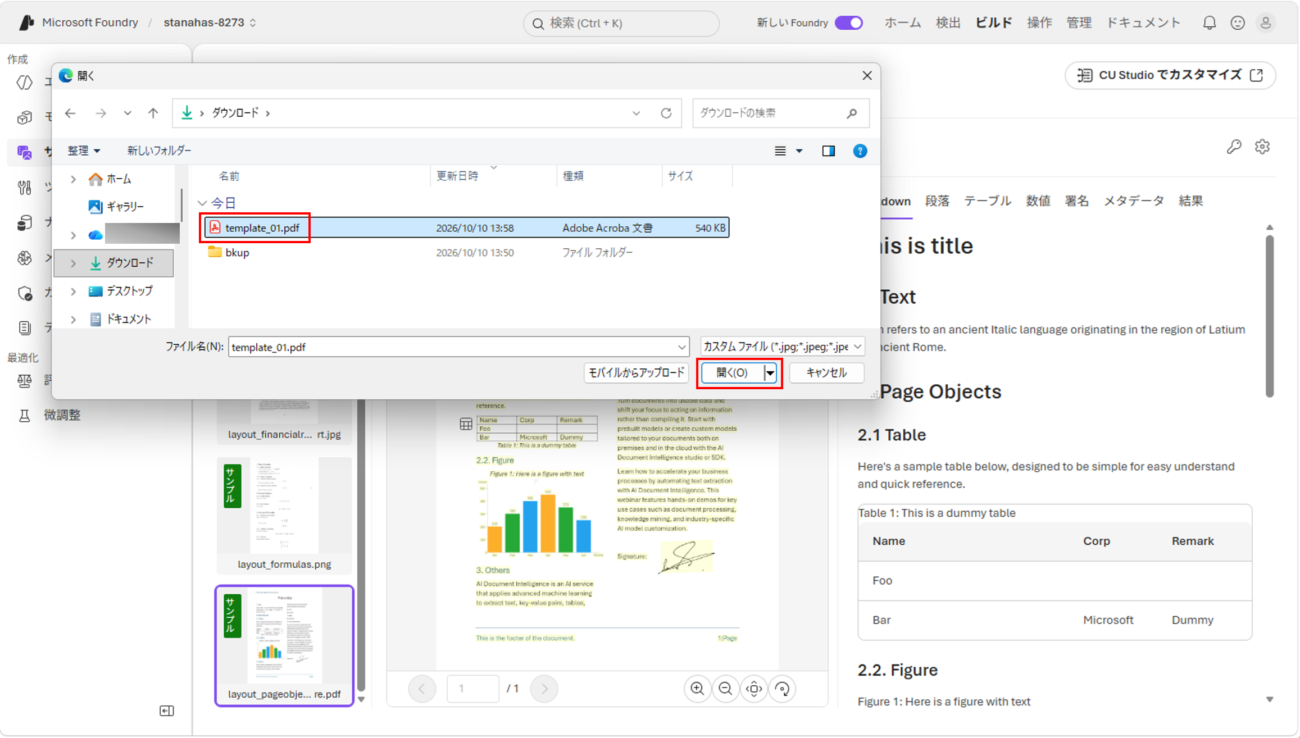The image size is (1300, 738).
Task: Click the feedback smiley icon
Action: 1237,22
